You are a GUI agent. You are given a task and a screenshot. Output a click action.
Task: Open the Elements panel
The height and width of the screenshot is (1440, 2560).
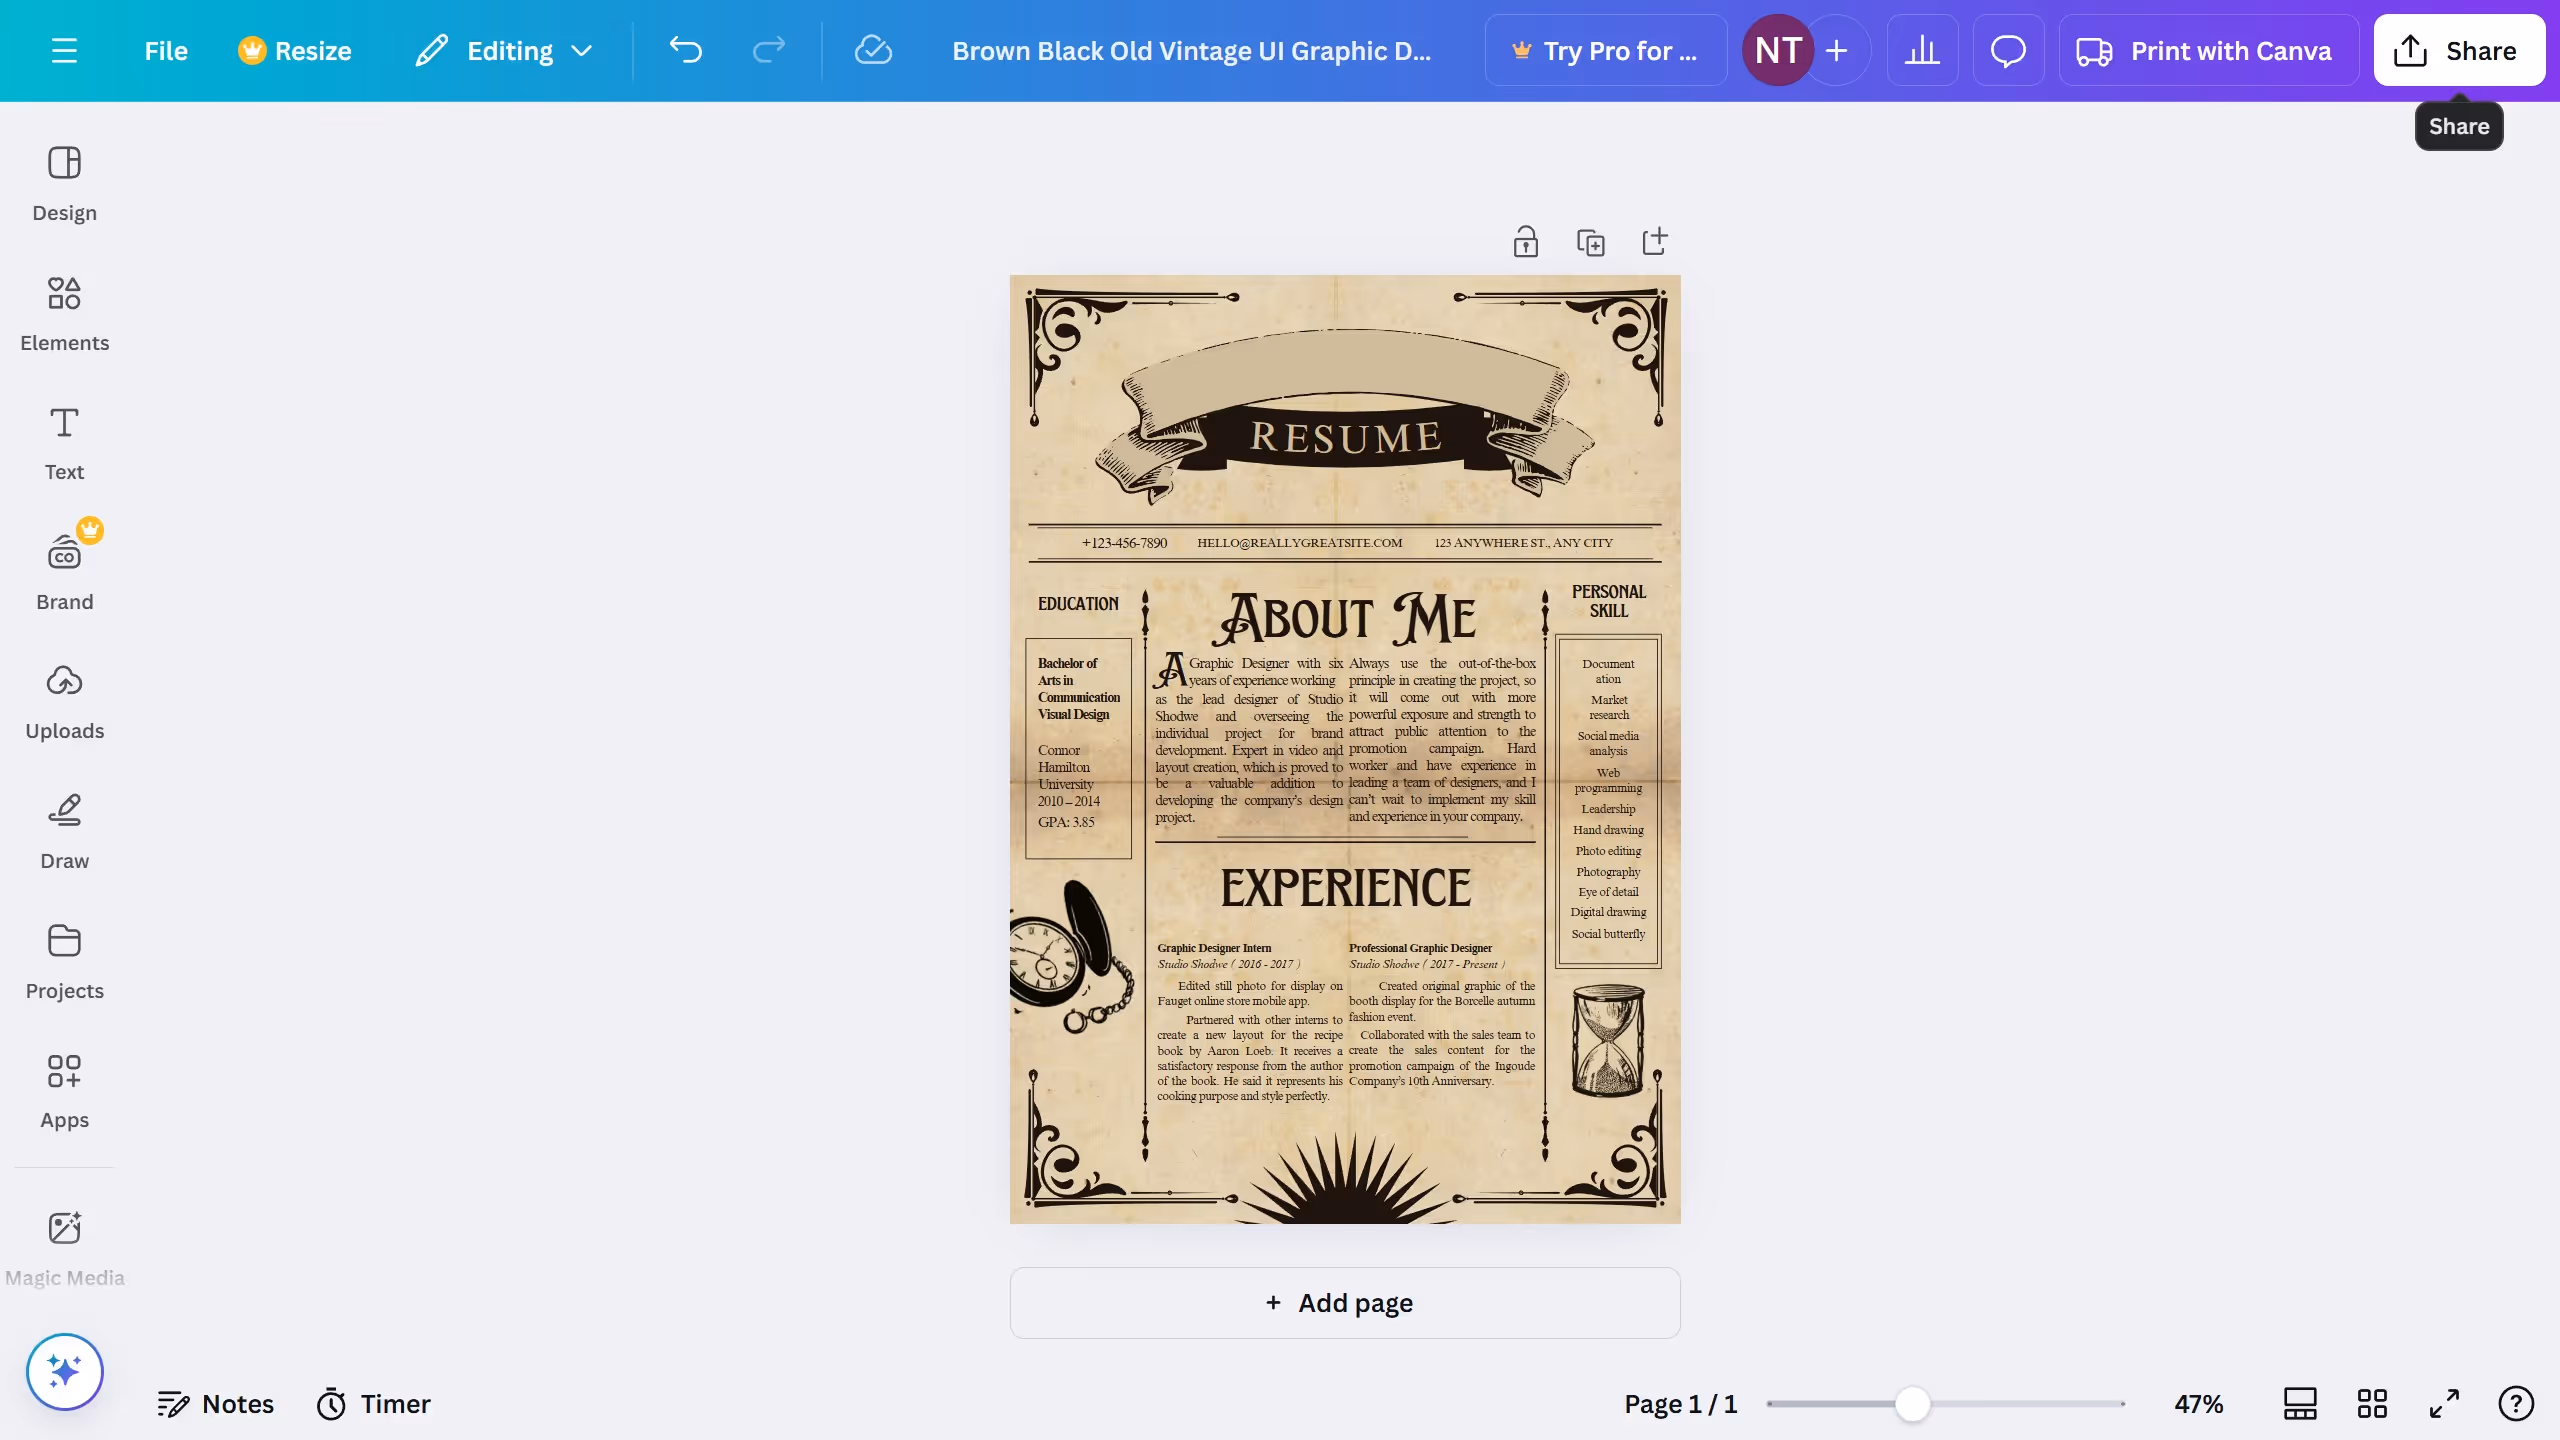click(x=64, y=310)
